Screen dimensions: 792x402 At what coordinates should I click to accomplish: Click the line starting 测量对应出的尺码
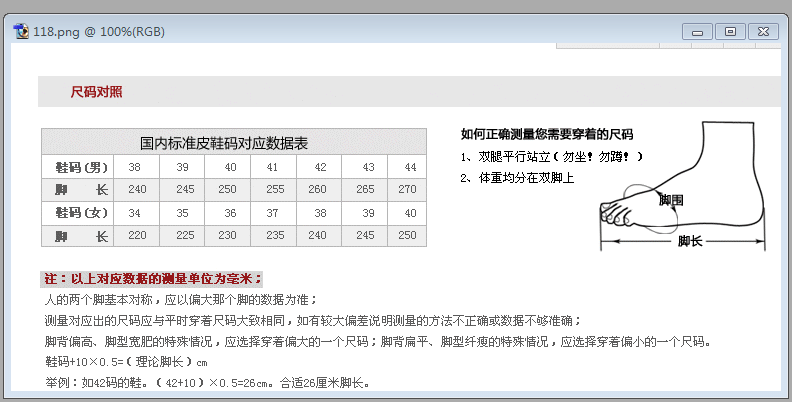pyautogui.click(x=313, y=321)
